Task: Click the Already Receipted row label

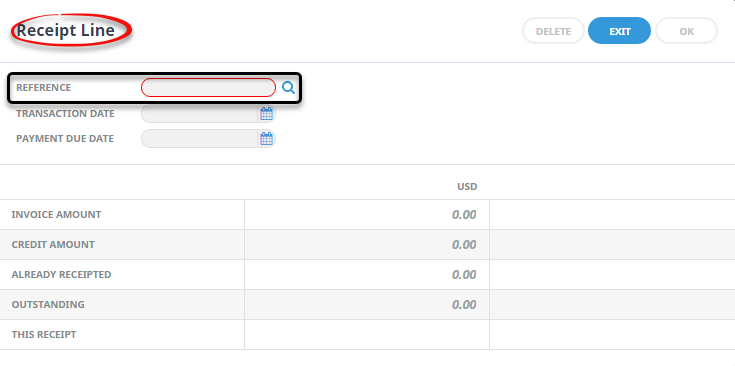Action: coord(61,275)
